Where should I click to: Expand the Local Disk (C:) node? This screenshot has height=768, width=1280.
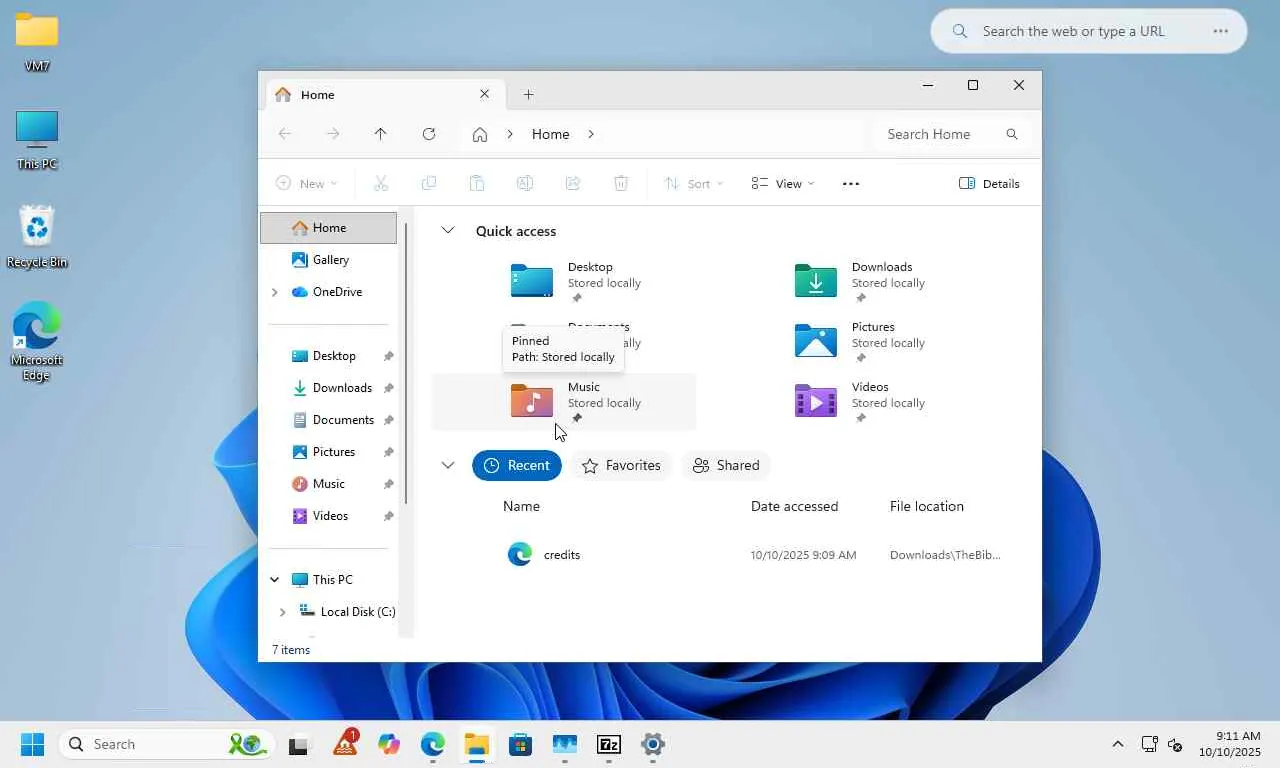(x=283, y=612)
